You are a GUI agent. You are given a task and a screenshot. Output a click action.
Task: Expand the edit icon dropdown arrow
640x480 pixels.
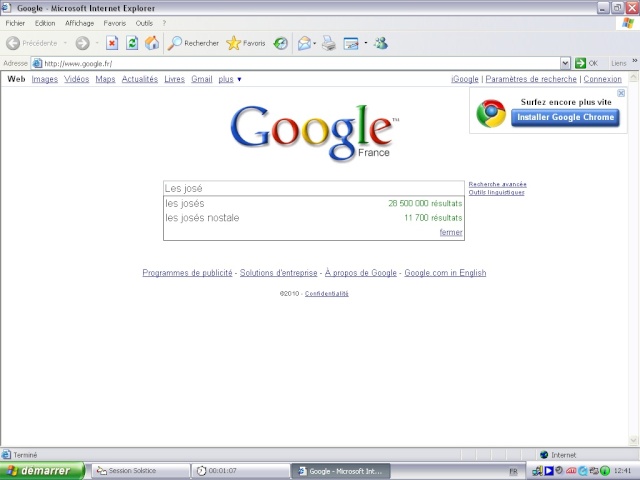[366, 42]
